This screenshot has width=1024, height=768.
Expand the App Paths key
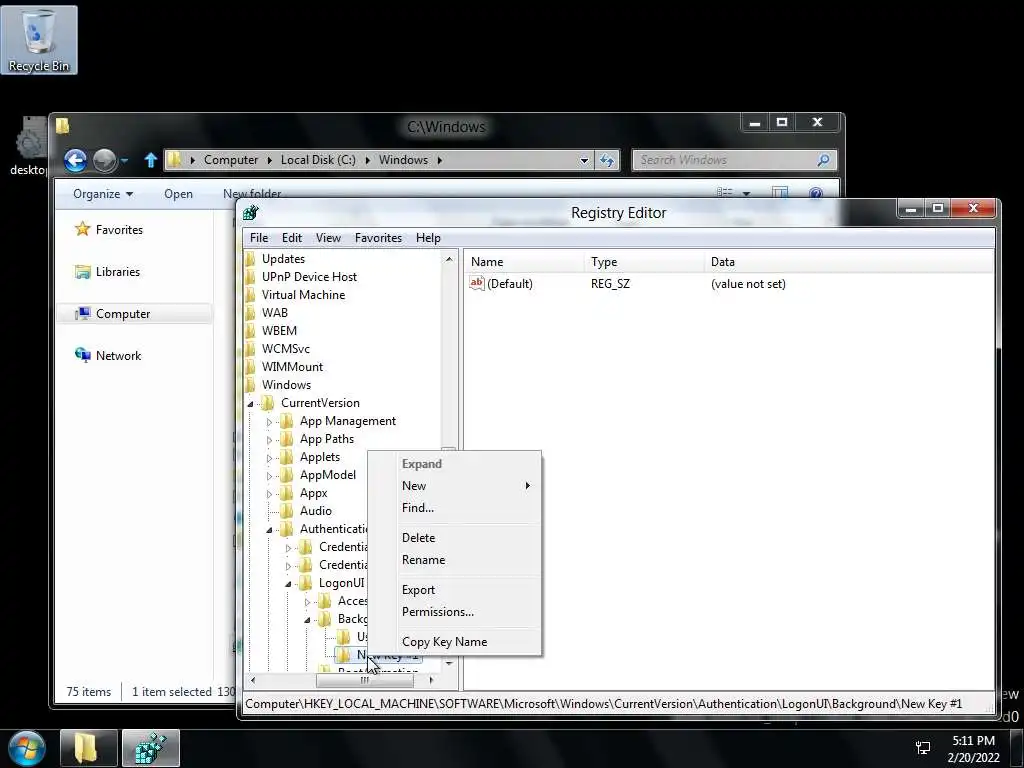click(x=269, y=440)
